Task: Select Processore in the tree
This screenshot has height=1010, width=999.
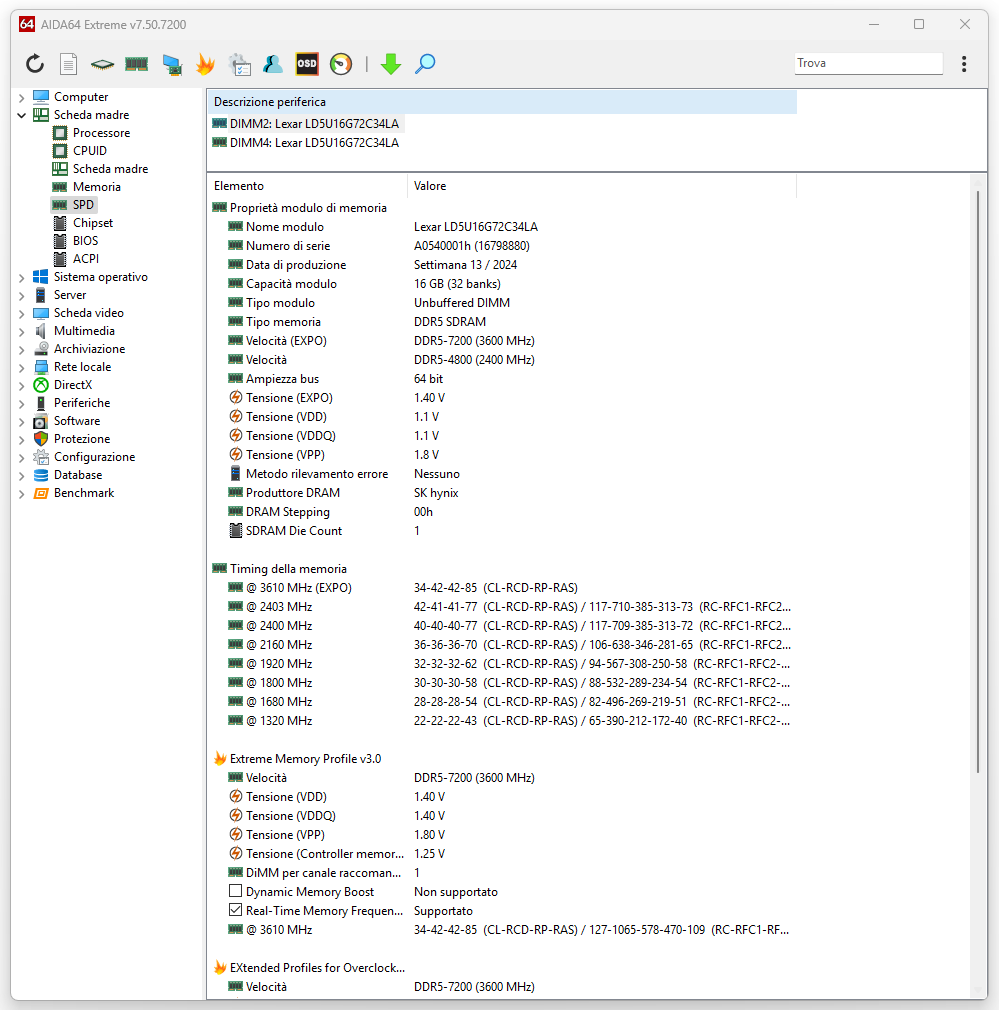Action: [x=101, y=133]
